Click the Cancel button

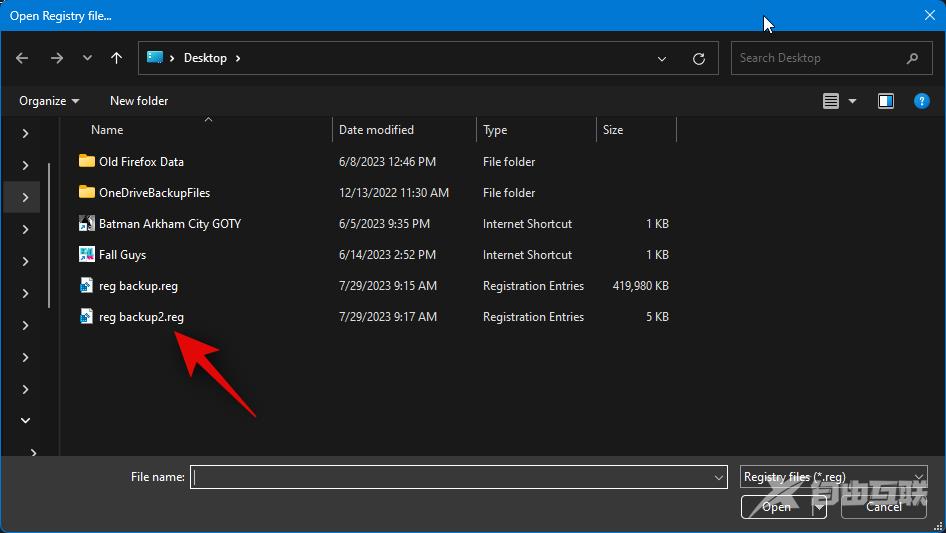tap(884, 507)
